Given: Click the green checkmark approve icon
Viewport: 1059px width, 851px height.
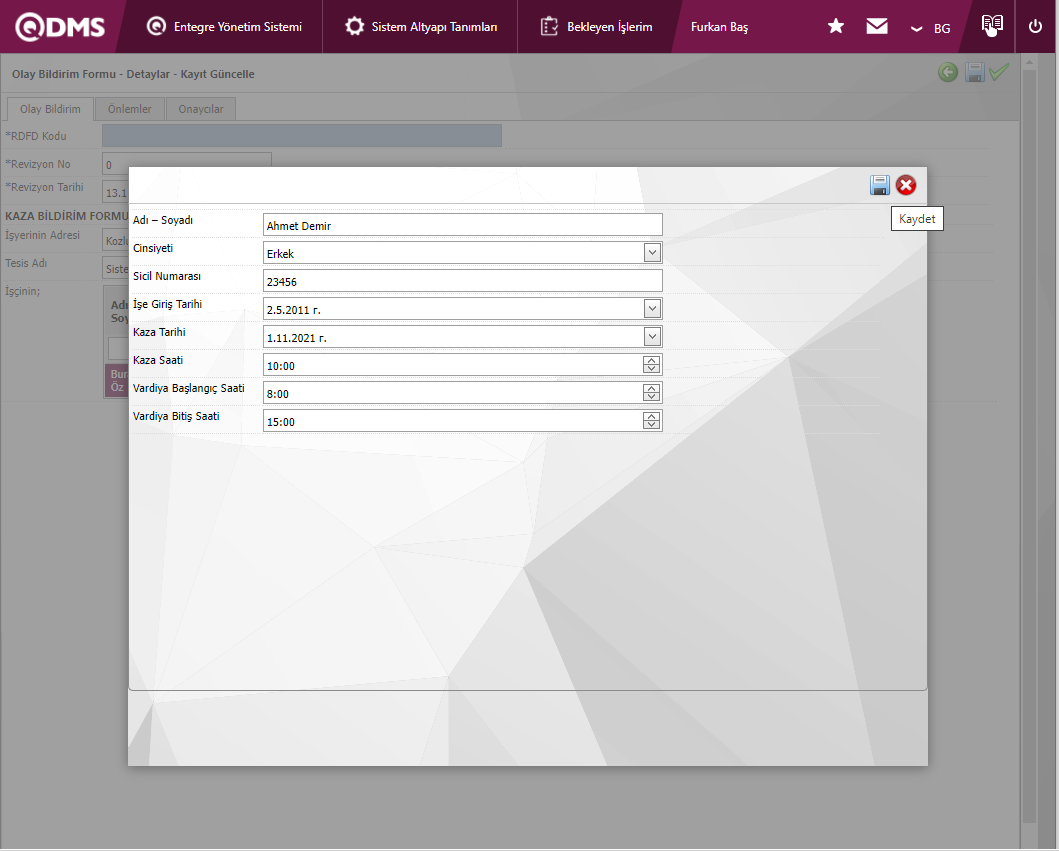Looking at the screenshot, I should pyautogui.click(x=999, y=73).
